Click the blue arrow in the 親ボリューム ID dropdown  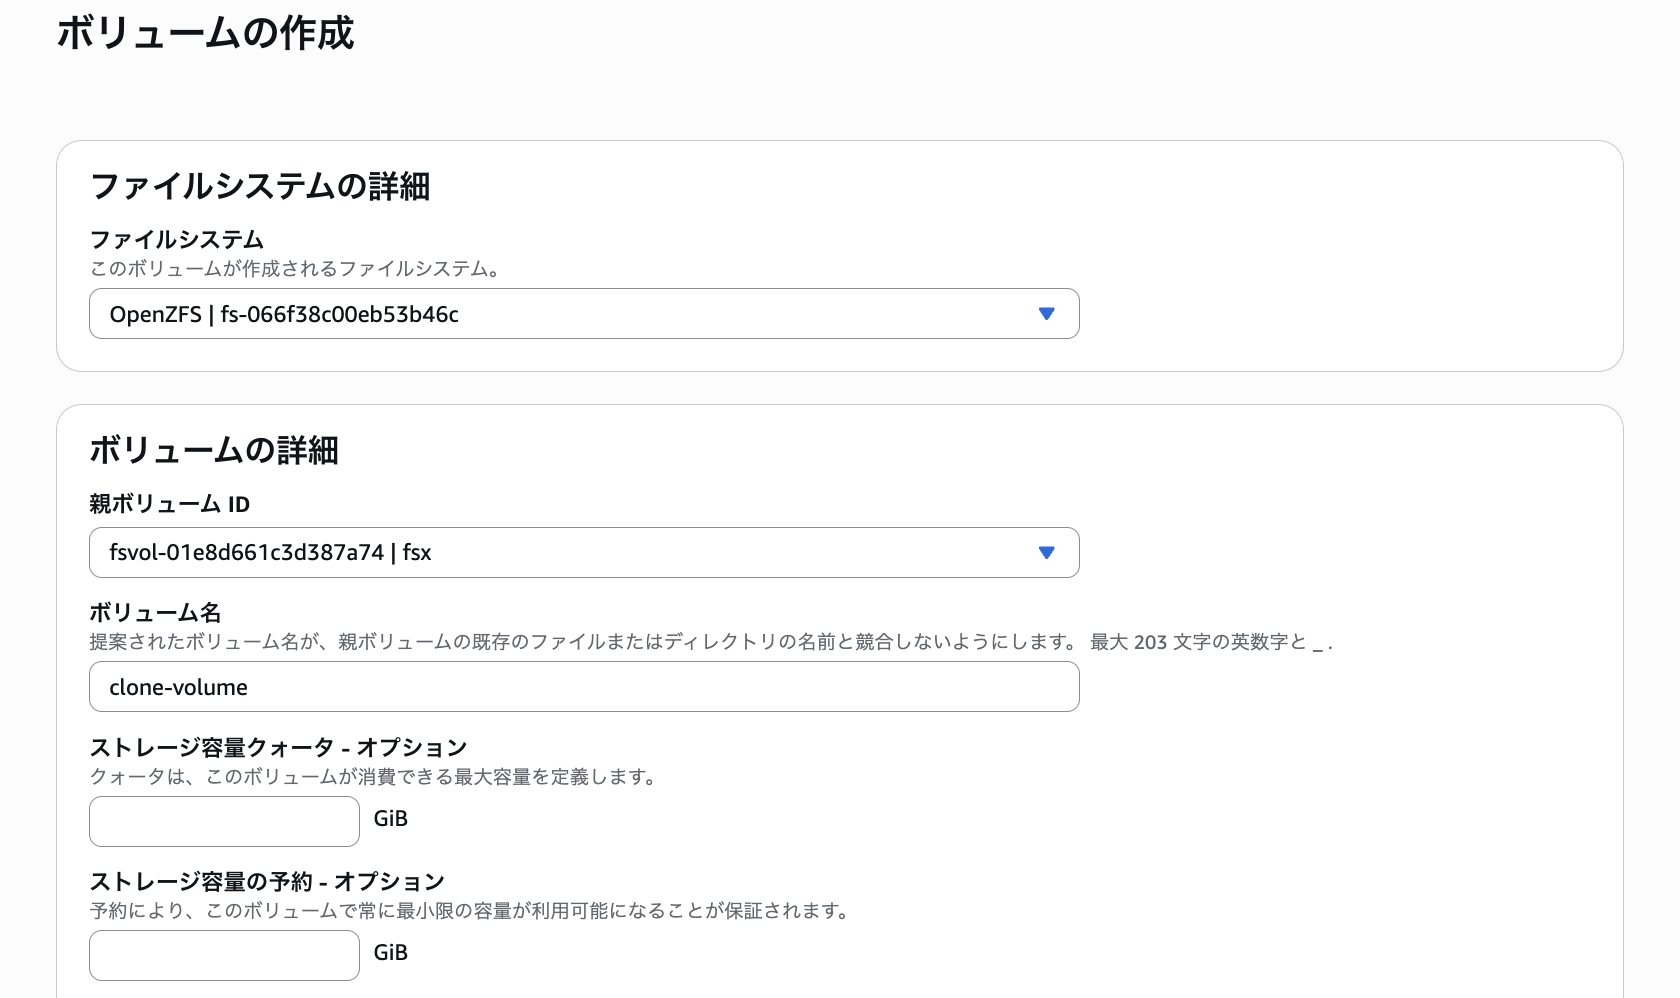[x=1046, y=553]
